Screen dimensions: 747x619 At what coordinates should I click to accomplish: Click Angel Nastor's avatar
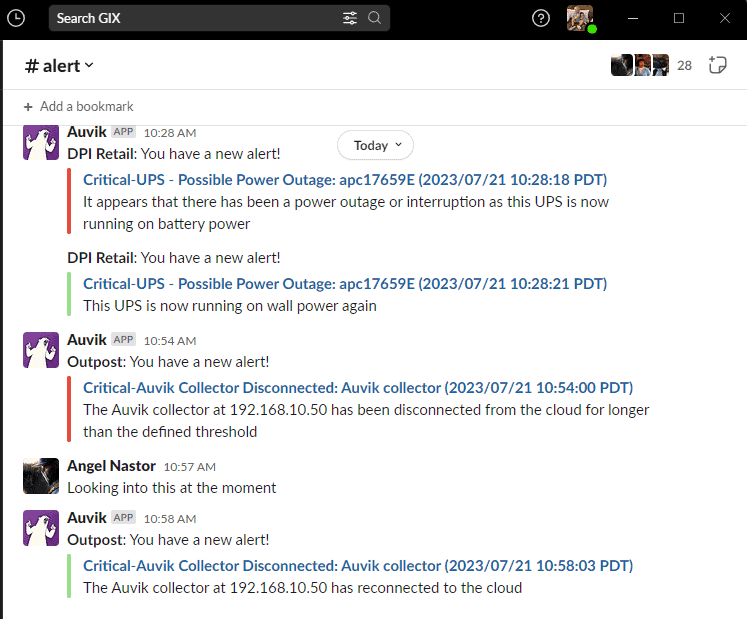pyautogui.click(x=41, y=476)
